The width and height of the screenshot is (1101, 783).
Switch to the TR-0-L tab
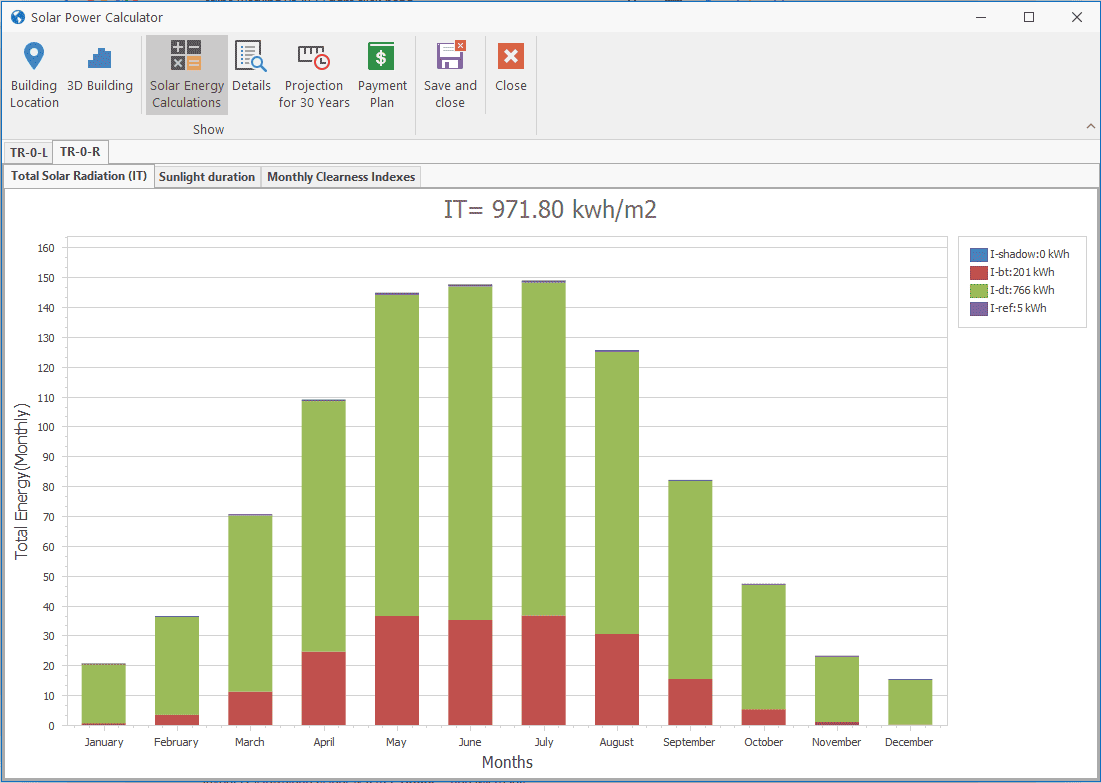pyautogui.click(x=28, y=152)
